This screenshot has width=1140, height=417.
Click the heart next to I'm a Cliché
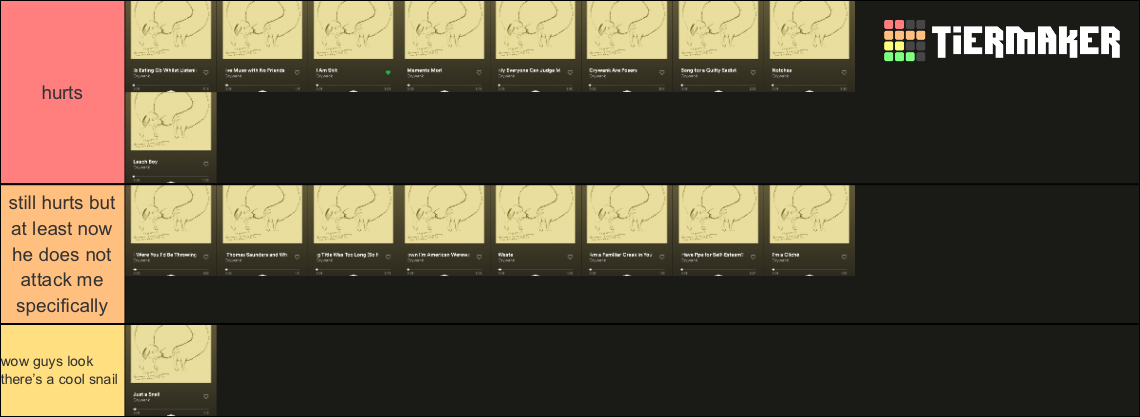coord(844,257)
